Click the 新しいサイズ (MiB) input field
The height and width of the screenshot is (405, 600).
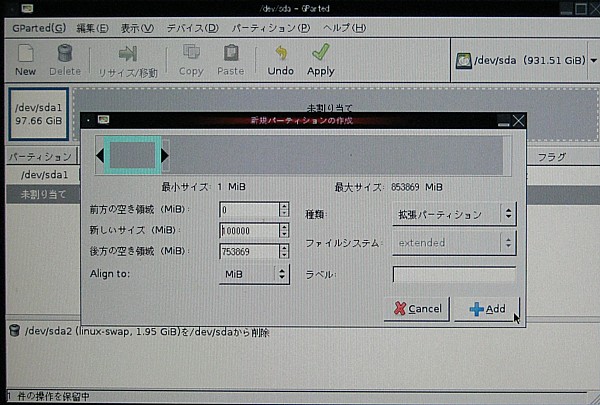tap(249, 230)
